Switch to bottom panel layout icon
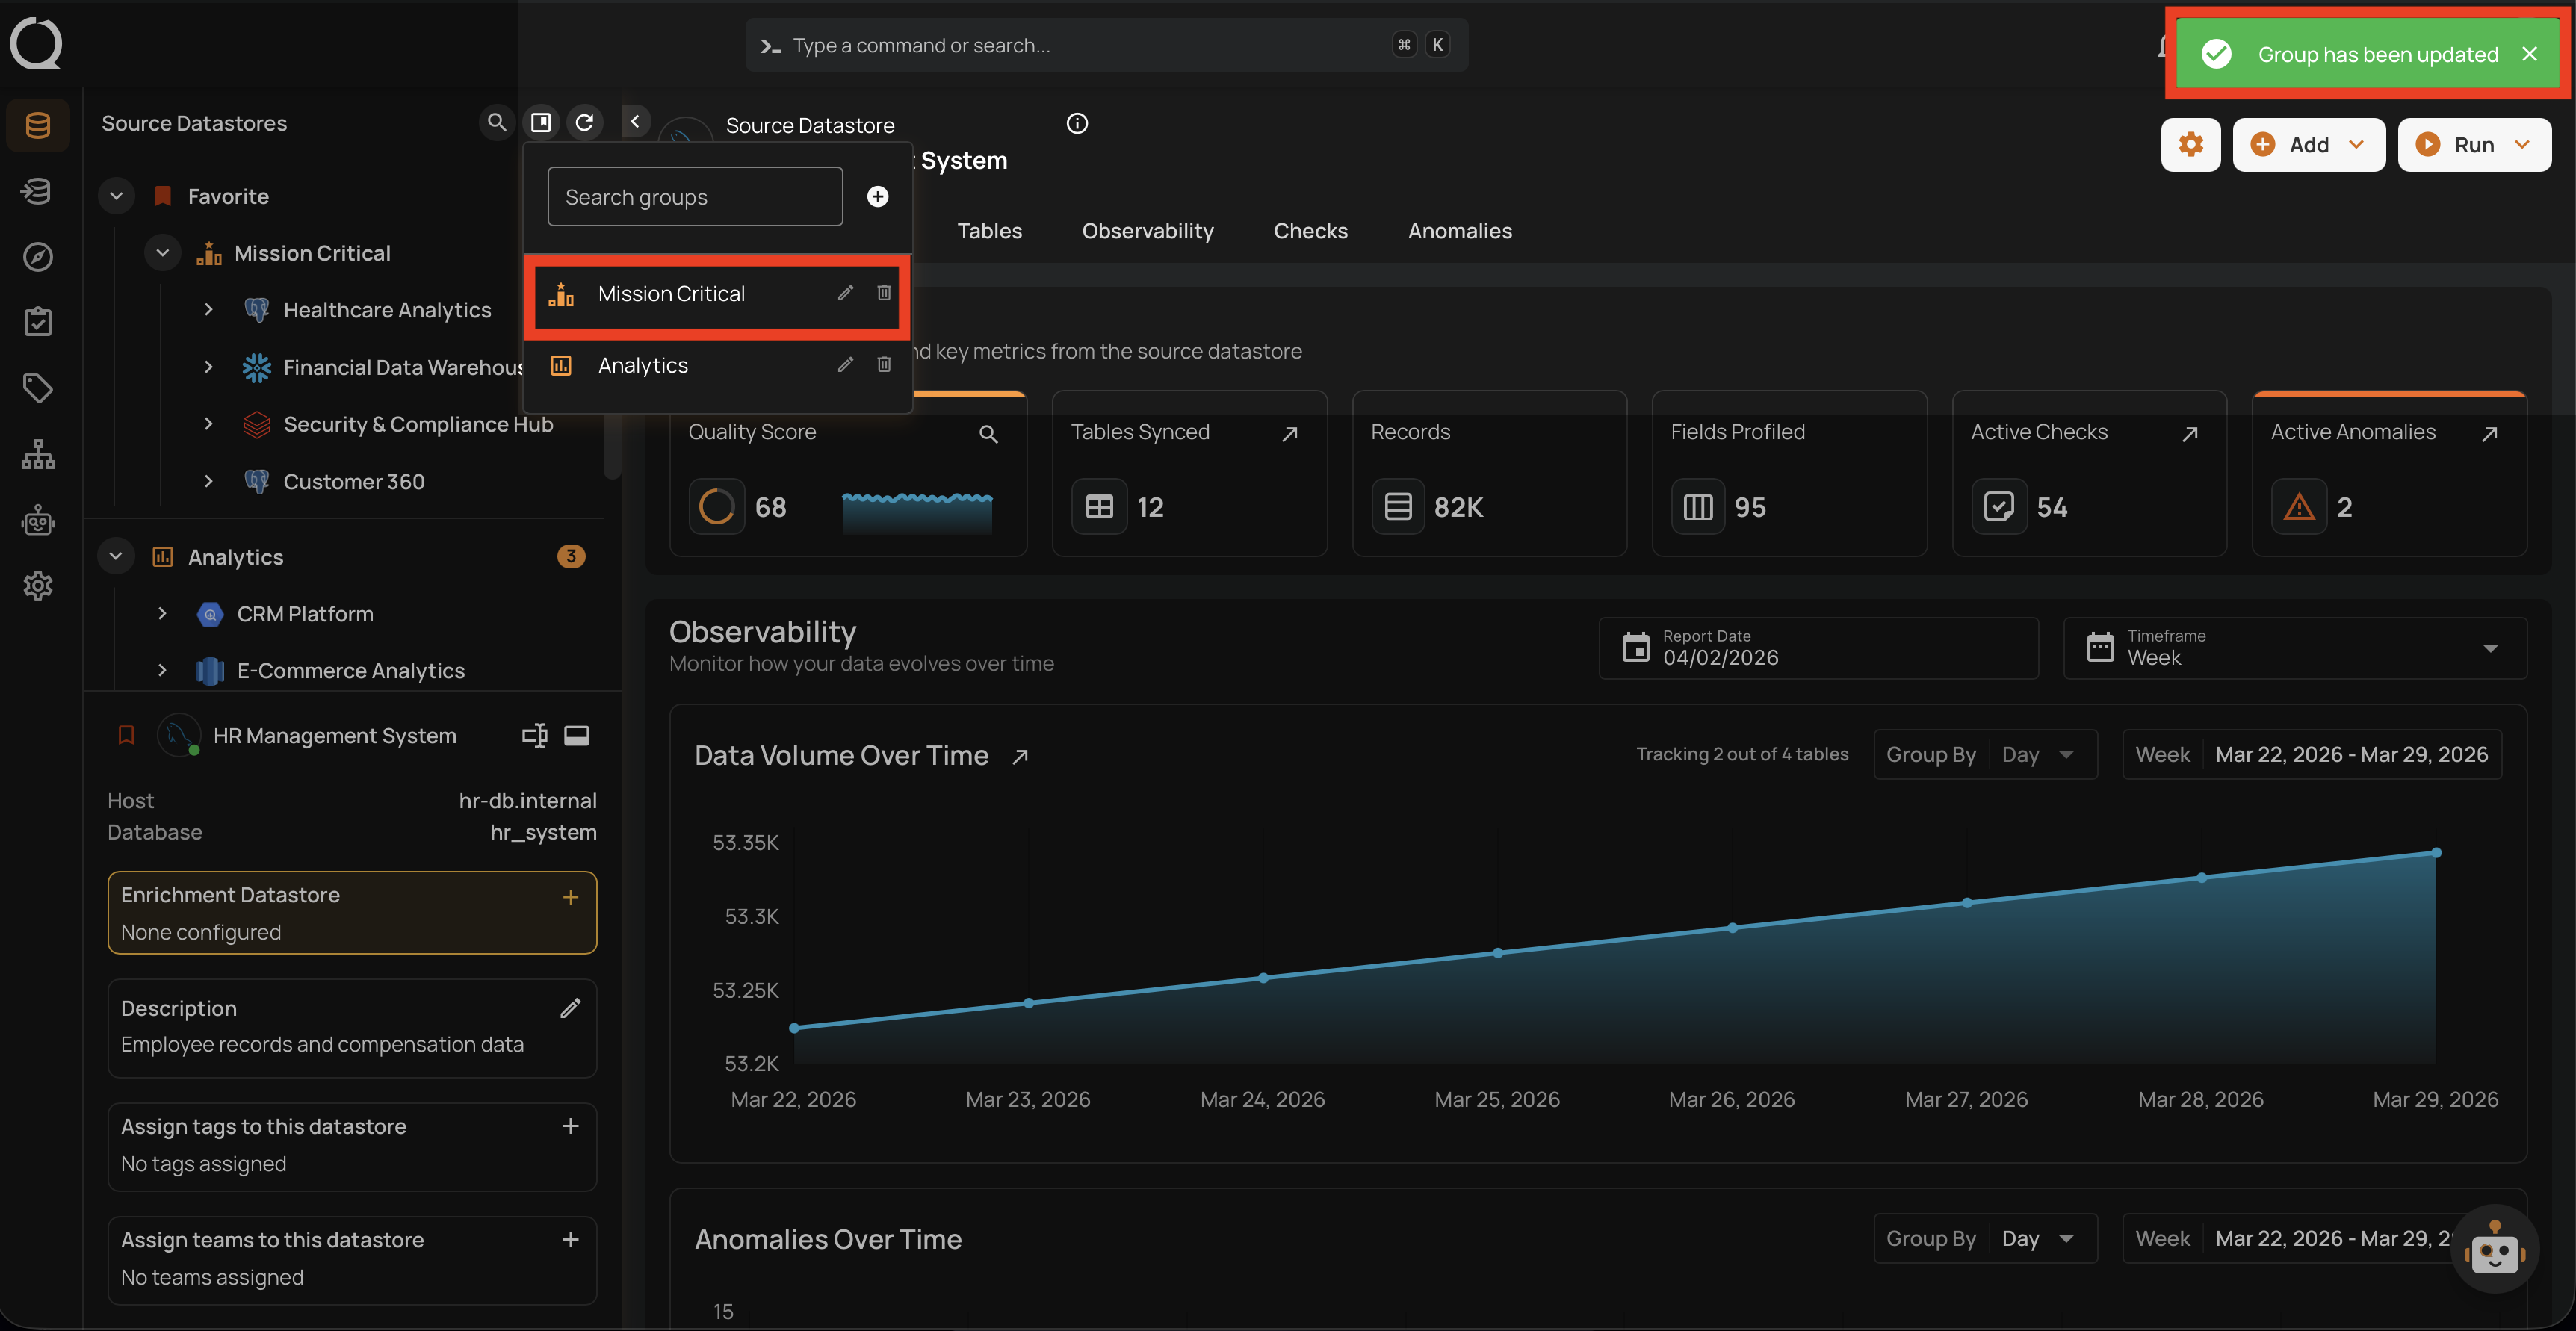The height and width of the screenshot is (1331, 2576). tap(577, 736)
